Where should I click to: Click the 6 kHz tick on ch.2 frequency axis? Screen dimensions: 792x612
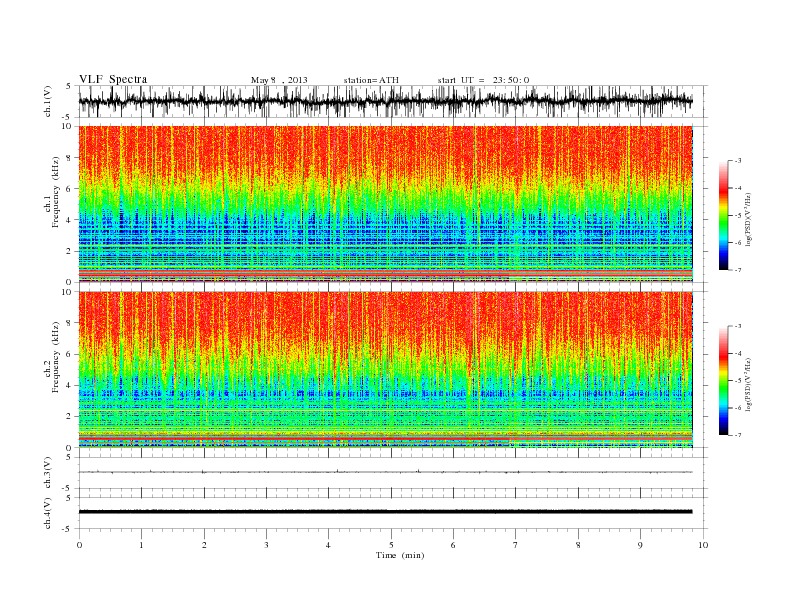[x=69, y=354]
